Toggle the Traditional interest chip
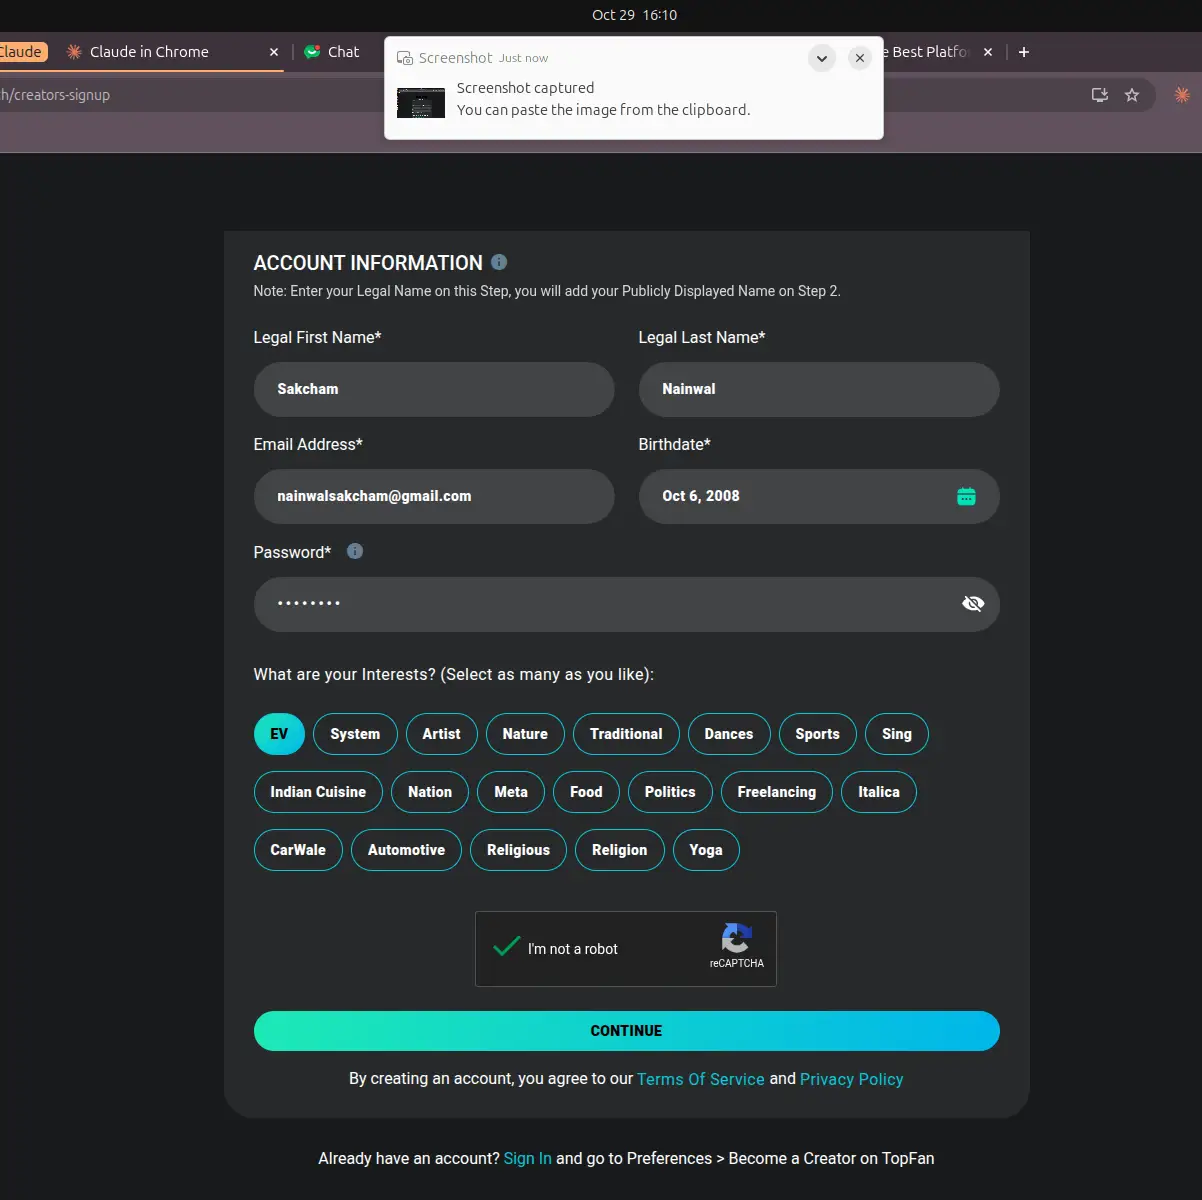Screen dimensions: 1202x1200 click(626, 734)
